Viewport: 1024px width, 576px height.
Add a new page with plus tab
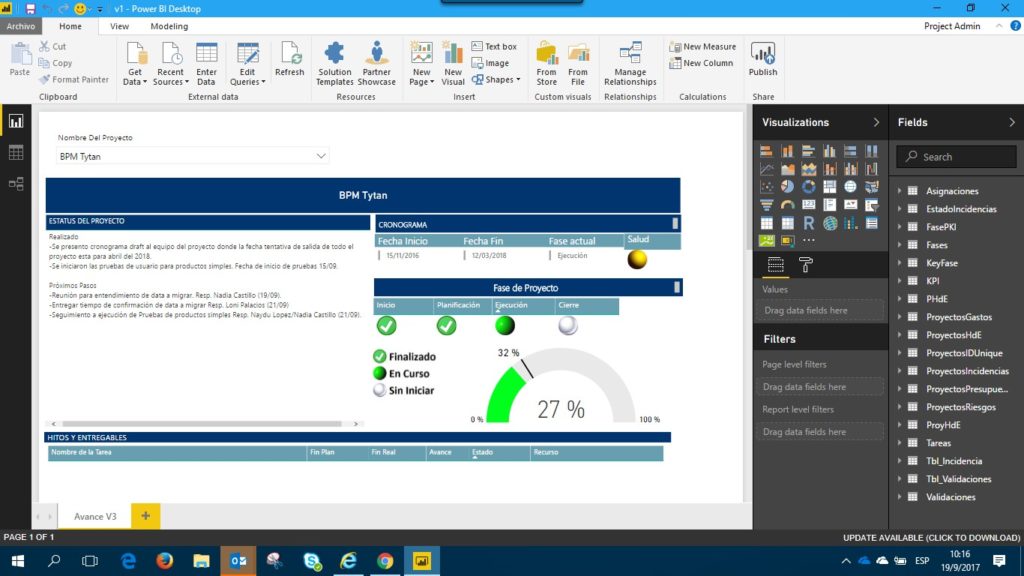click(x=146, y=516)
